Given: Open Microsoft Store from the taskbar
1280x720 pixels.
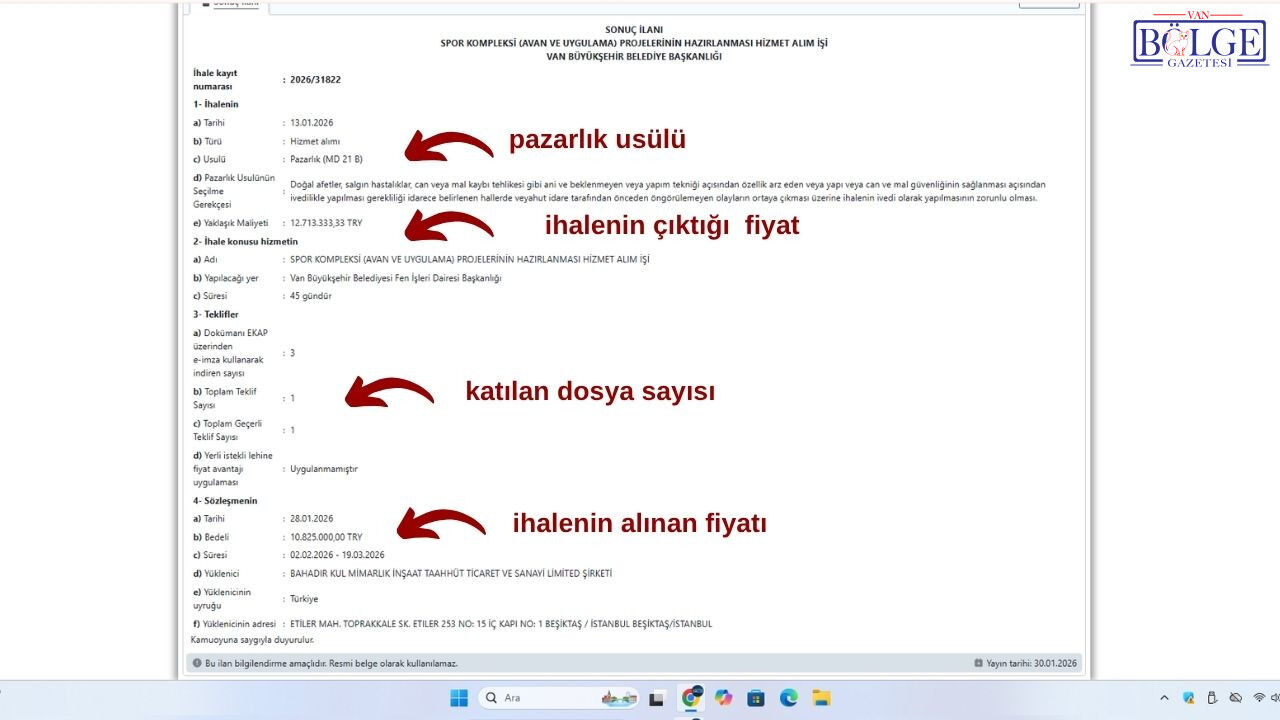Looking at the screenshot, I should click(756, 698).
